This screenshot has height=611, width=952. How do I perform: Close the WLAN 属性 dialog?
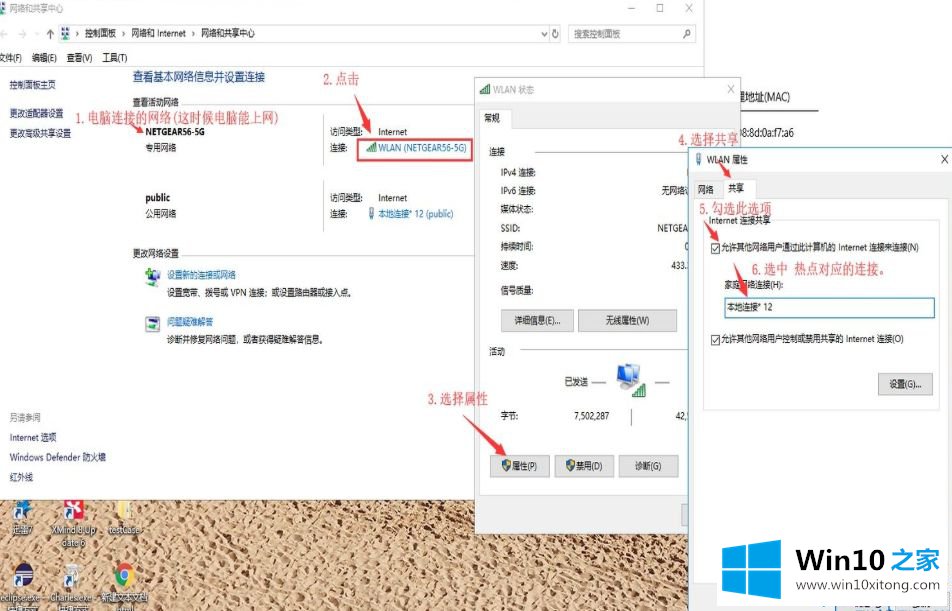(x=944, y=159)
